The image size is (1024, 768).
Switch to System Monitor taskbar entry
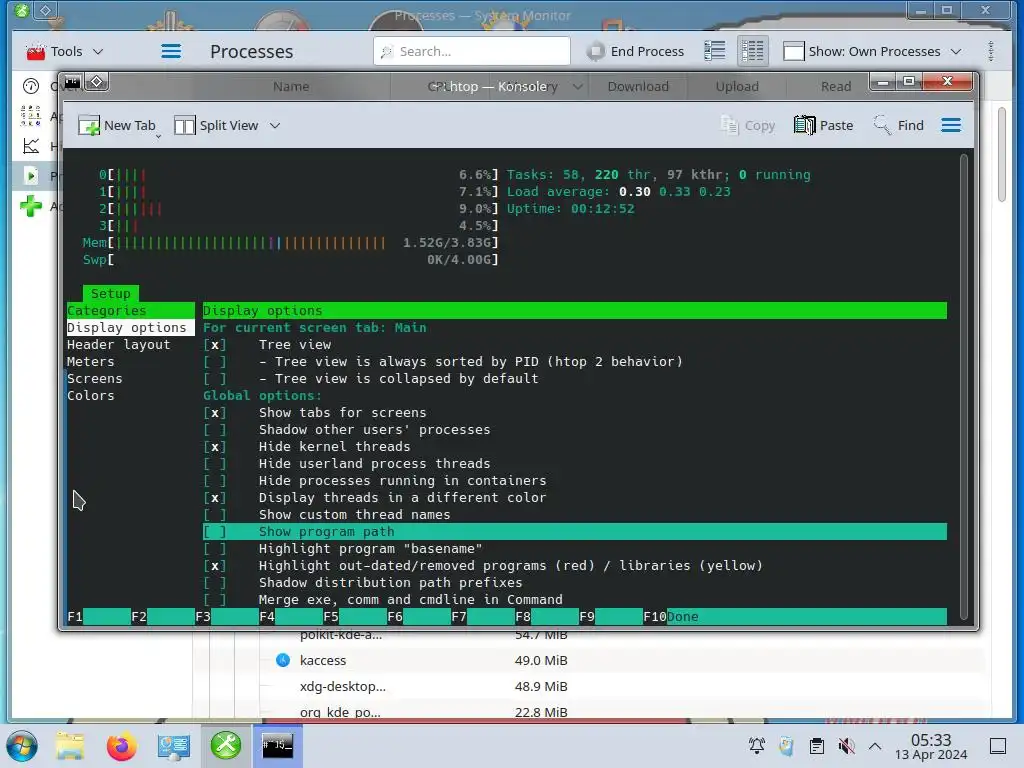pos(225,746)
